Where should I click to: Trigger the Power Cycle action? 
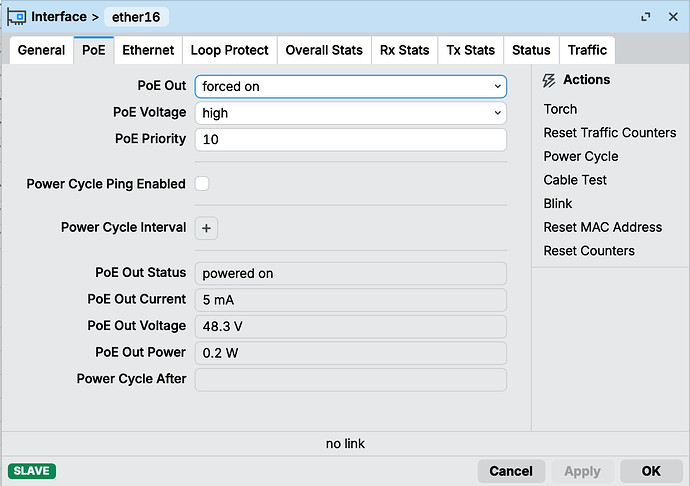[581, 156]
